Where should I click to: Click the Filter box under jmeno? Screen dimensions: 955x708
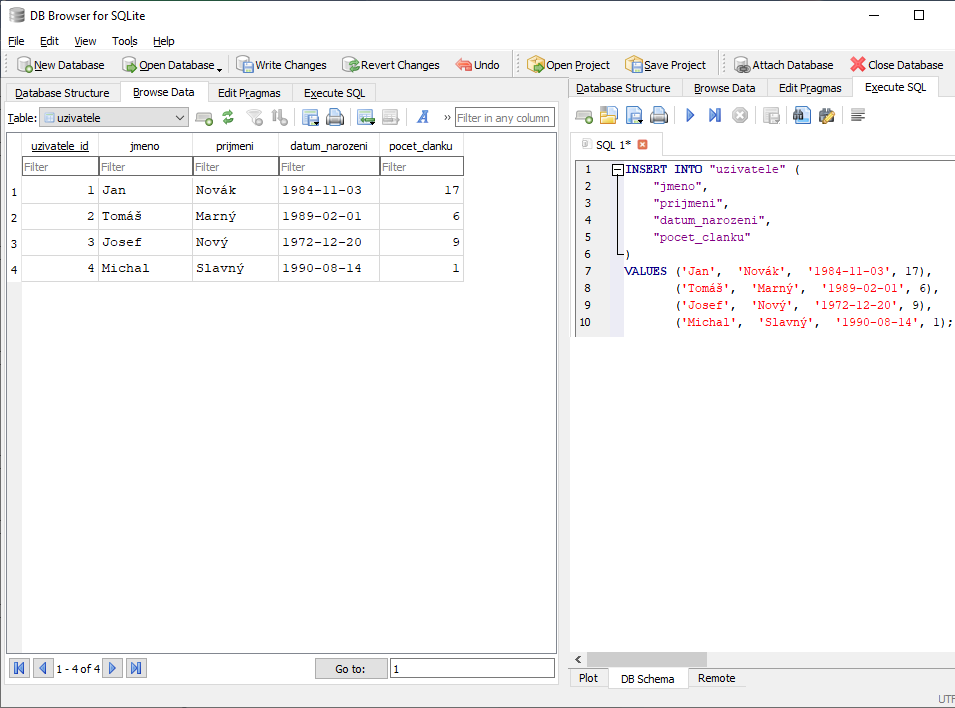[145, 166]
